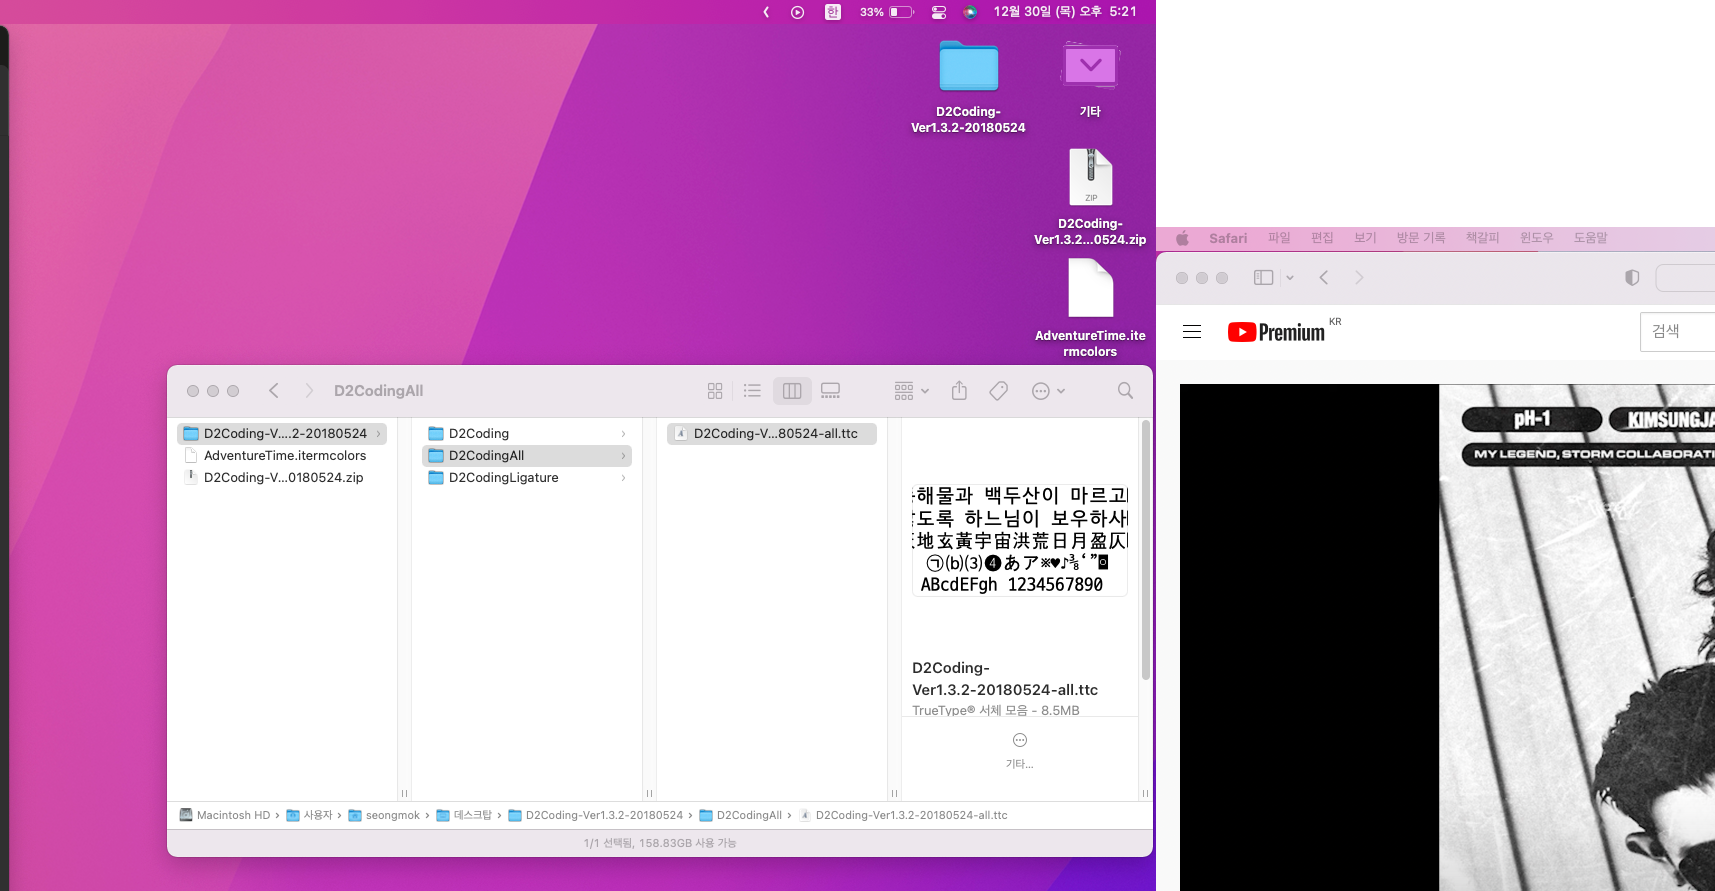Click the Korean input source icon
Image resolution: width=1715 pixels, height=891 pixels.
pyautogui.click(x=832, y=12)
